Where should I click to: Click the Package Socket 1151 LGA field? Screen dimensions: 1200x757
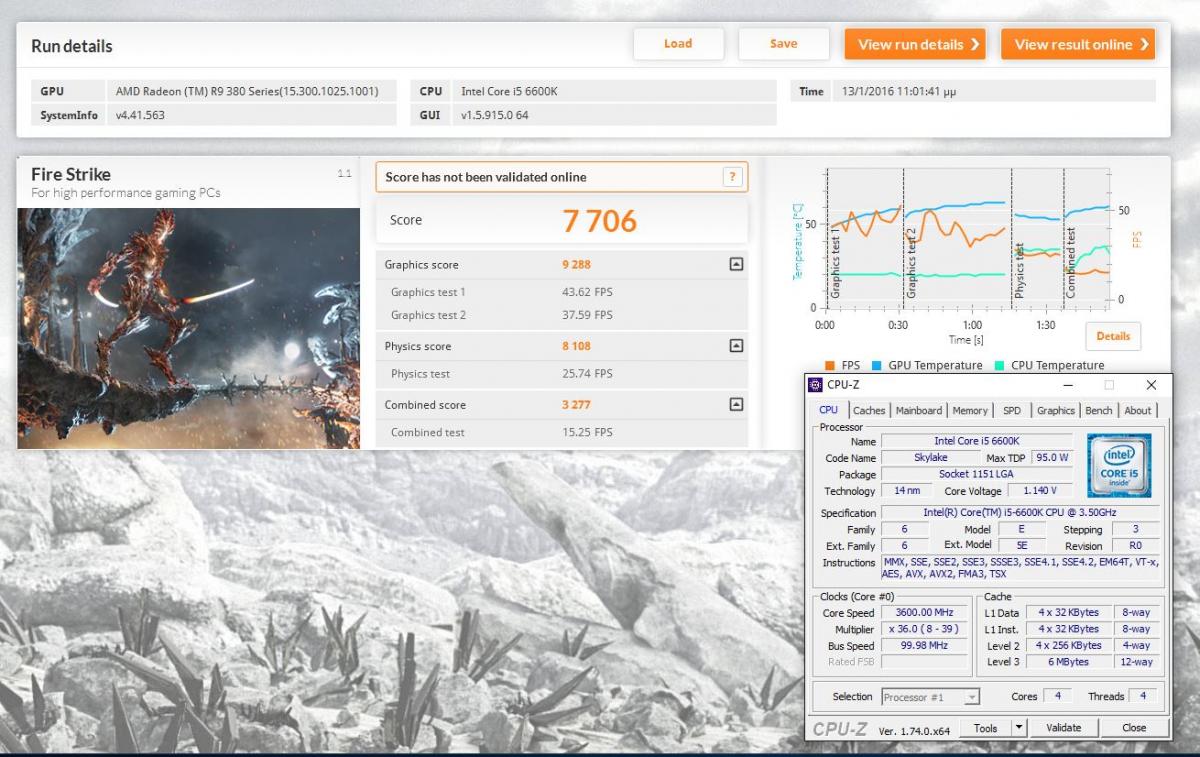[x=976, y=474]
